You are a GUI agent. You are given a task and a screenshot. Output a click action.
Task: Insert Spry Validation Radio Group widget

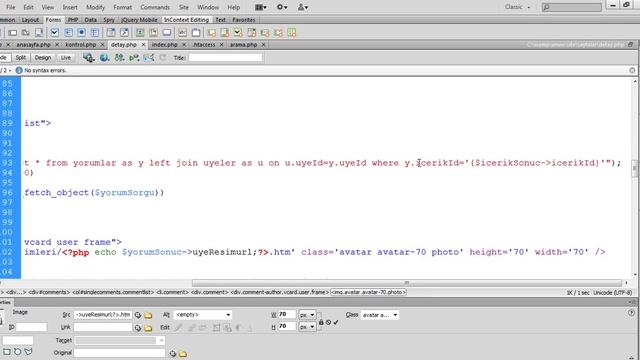[x=291, y=33]
